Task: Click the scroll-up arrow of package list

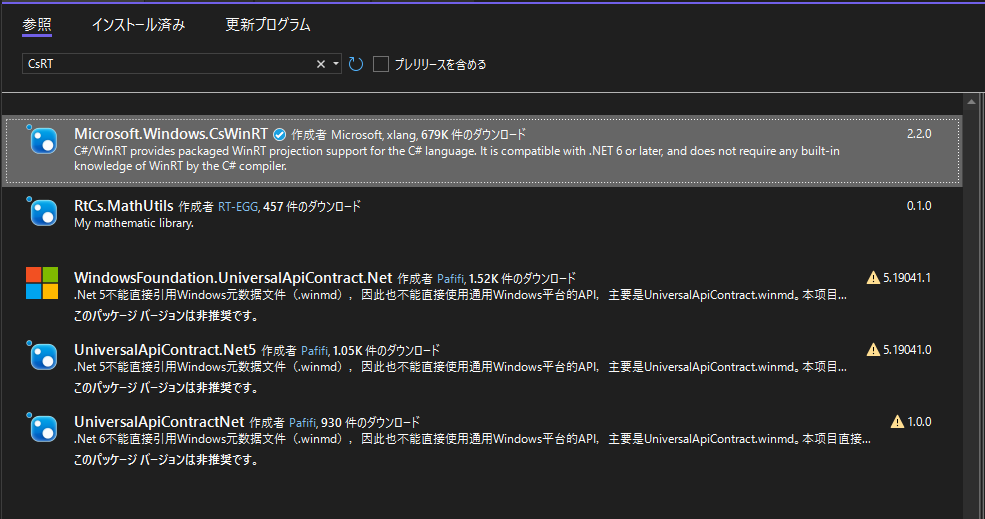Action: (972, 101)
